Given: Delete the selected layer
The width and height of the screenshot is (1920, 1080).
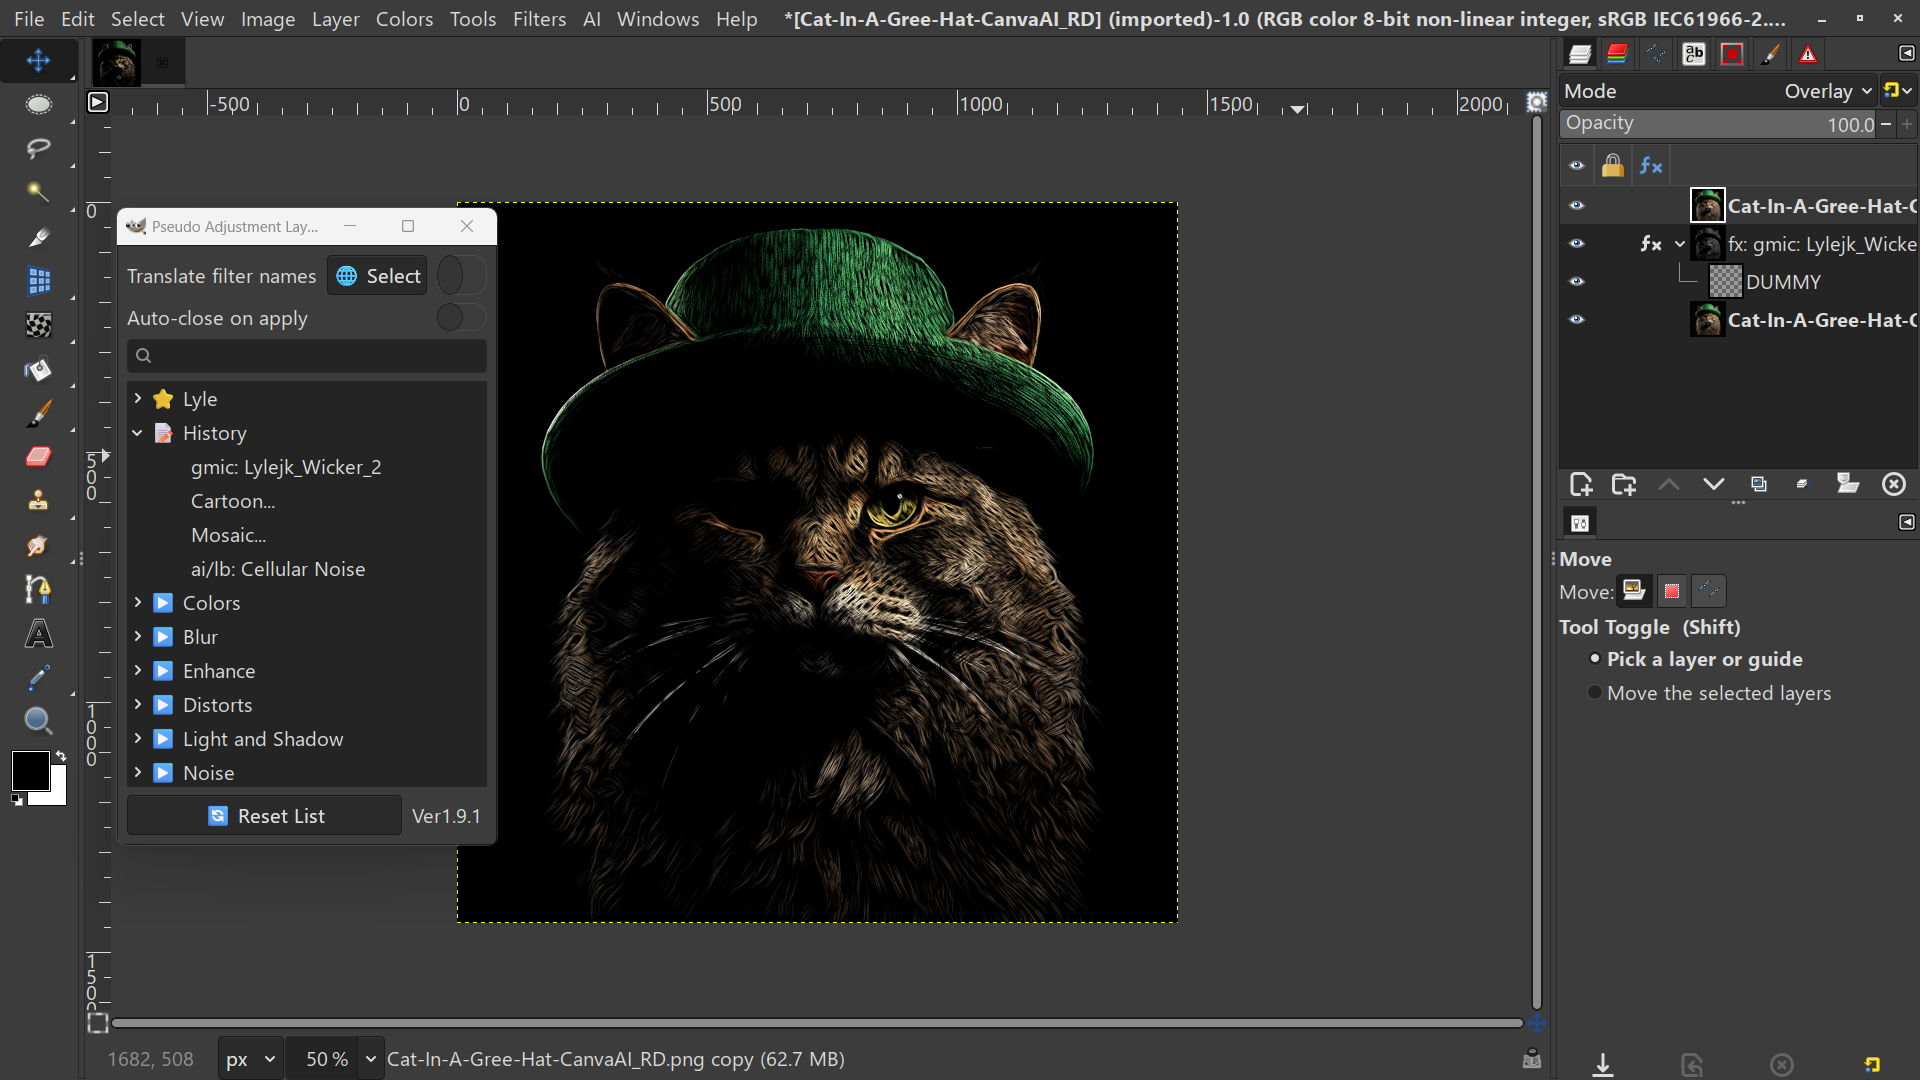Looking at the screenshot, I should 1894,485.
